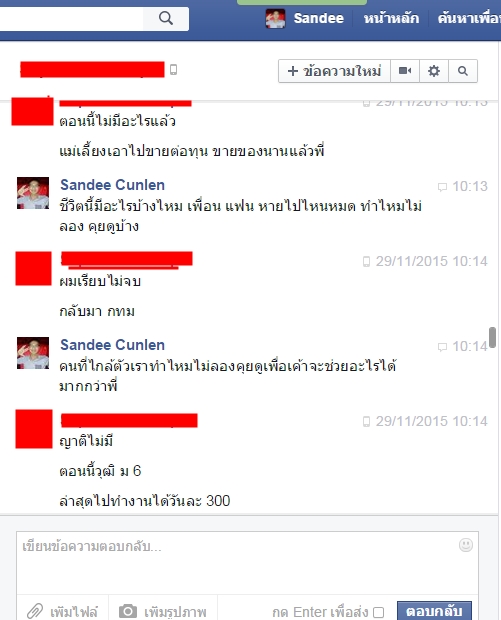Click the emoji smiley face icon
This screenshot has width=501, height=620.
click(466, 545)
